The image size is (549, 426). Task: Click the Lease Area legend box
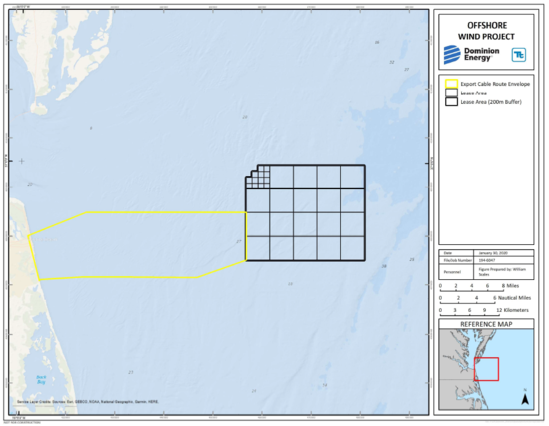pyautogui.click(x=451, y=93)
